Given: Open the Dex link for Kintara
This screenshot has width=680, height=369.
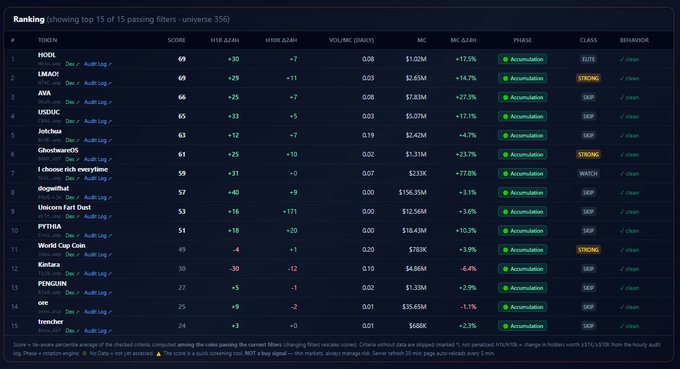Looking at the screenshot, I should (x=72, y=274).
